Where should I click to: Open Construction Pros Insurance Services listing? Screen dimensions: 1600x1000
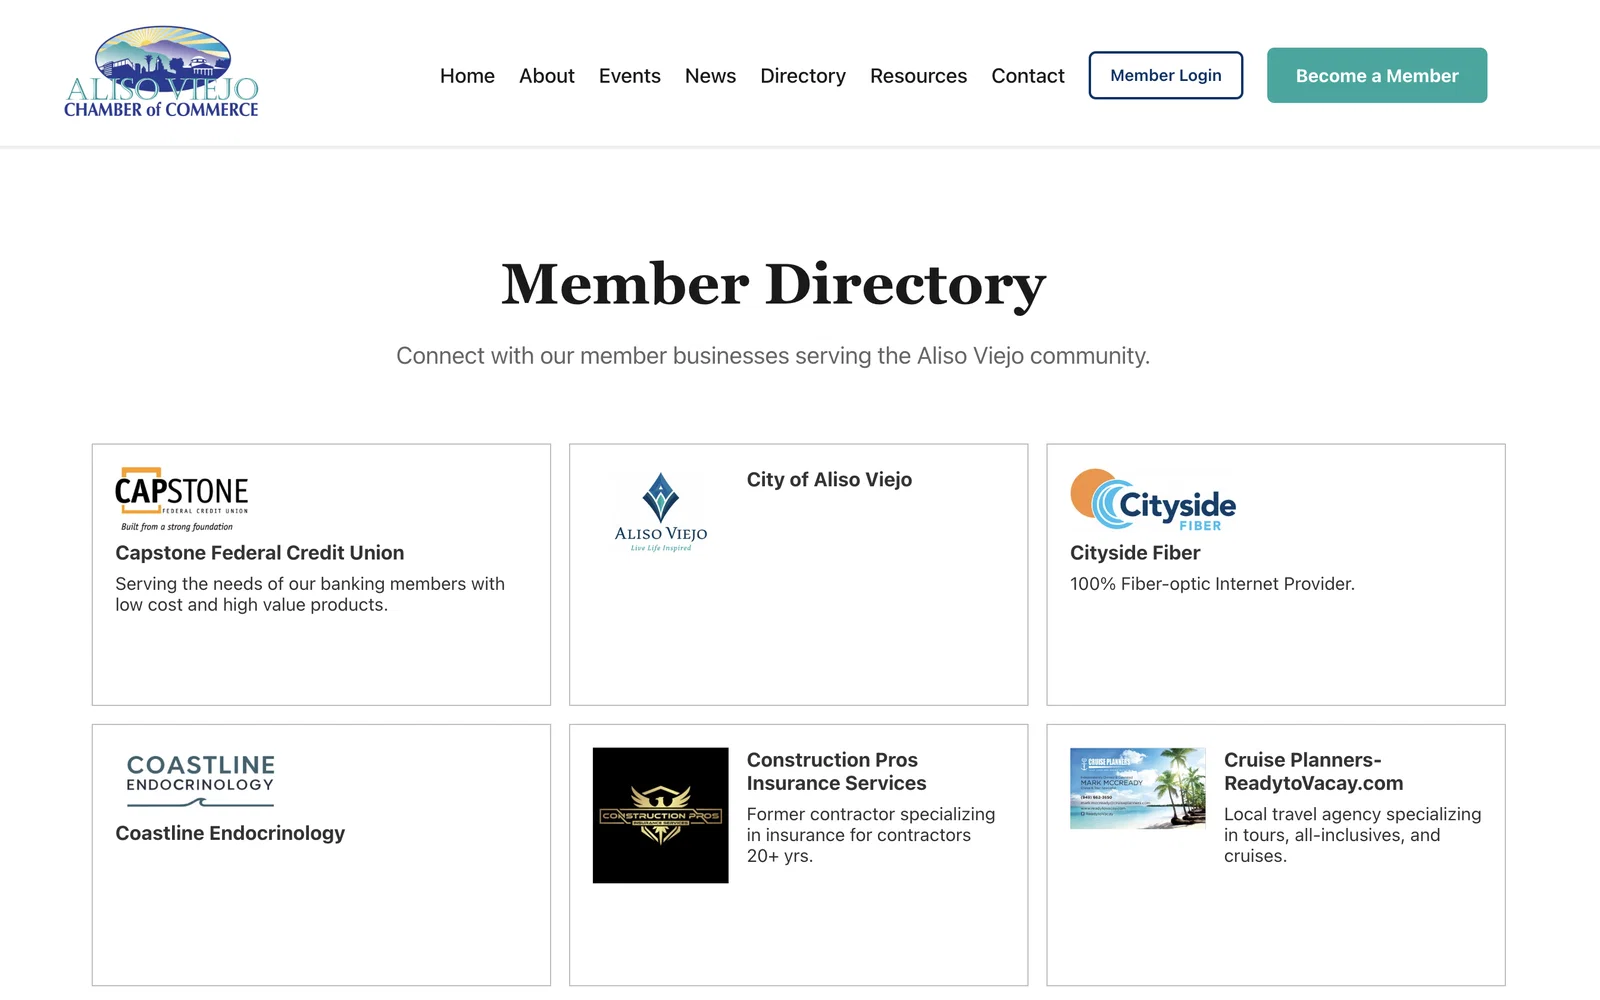click(x=837, y=772)
